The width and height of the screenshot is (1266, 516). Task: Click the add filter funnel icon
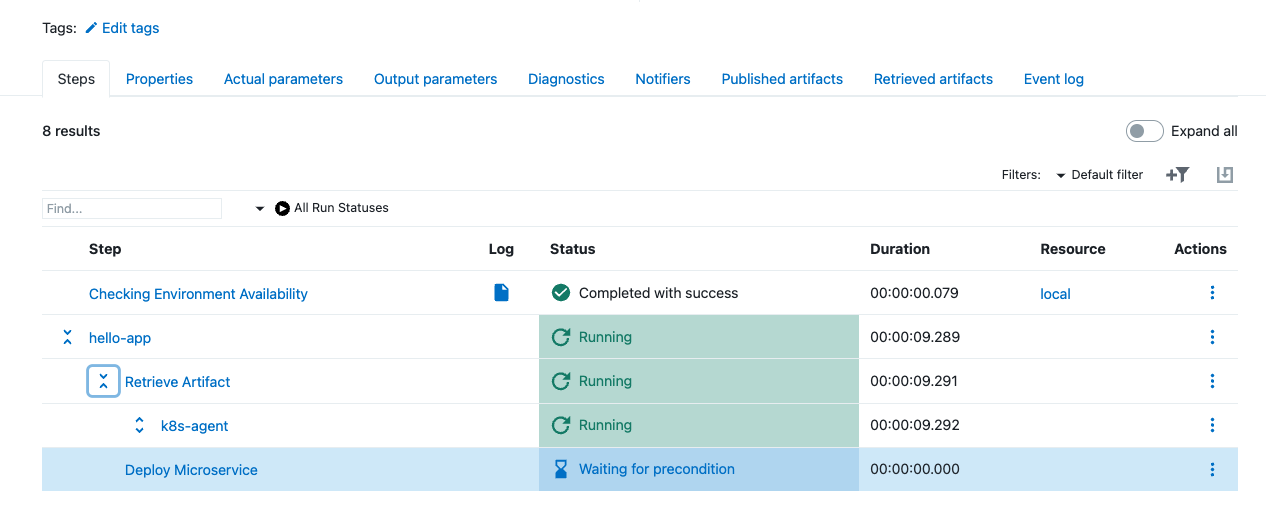tap(1177, 175)
